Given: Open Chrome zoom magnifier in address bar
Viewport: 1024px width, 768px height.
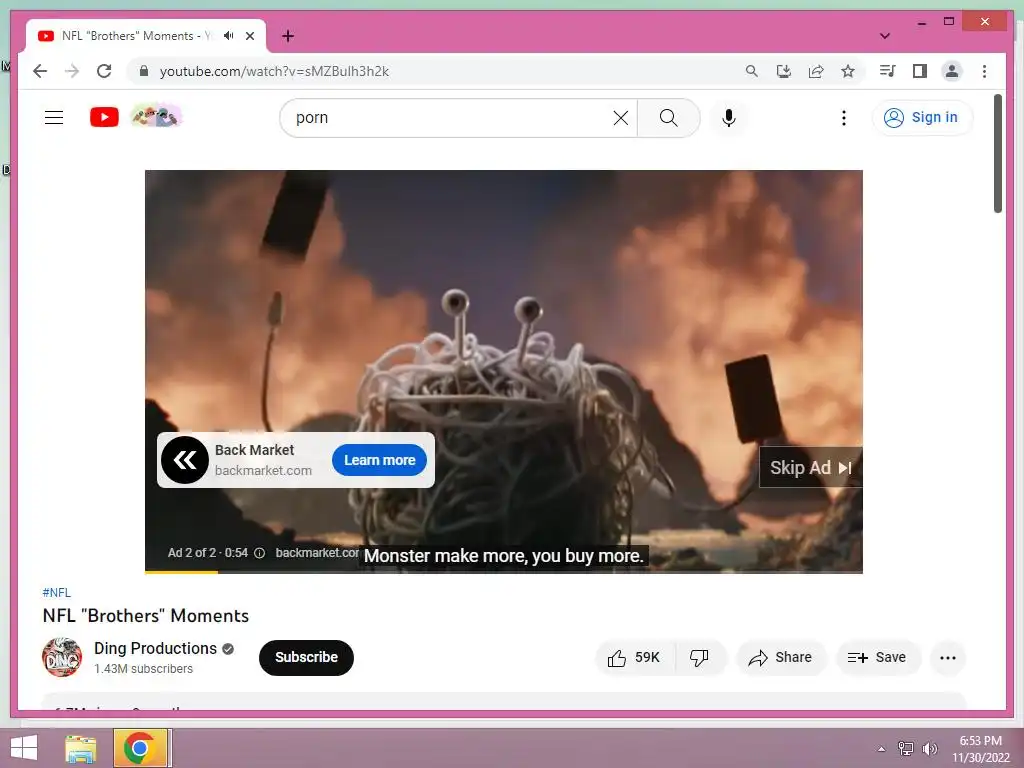Looking at the screenshot, I should [x=752, y=71].
